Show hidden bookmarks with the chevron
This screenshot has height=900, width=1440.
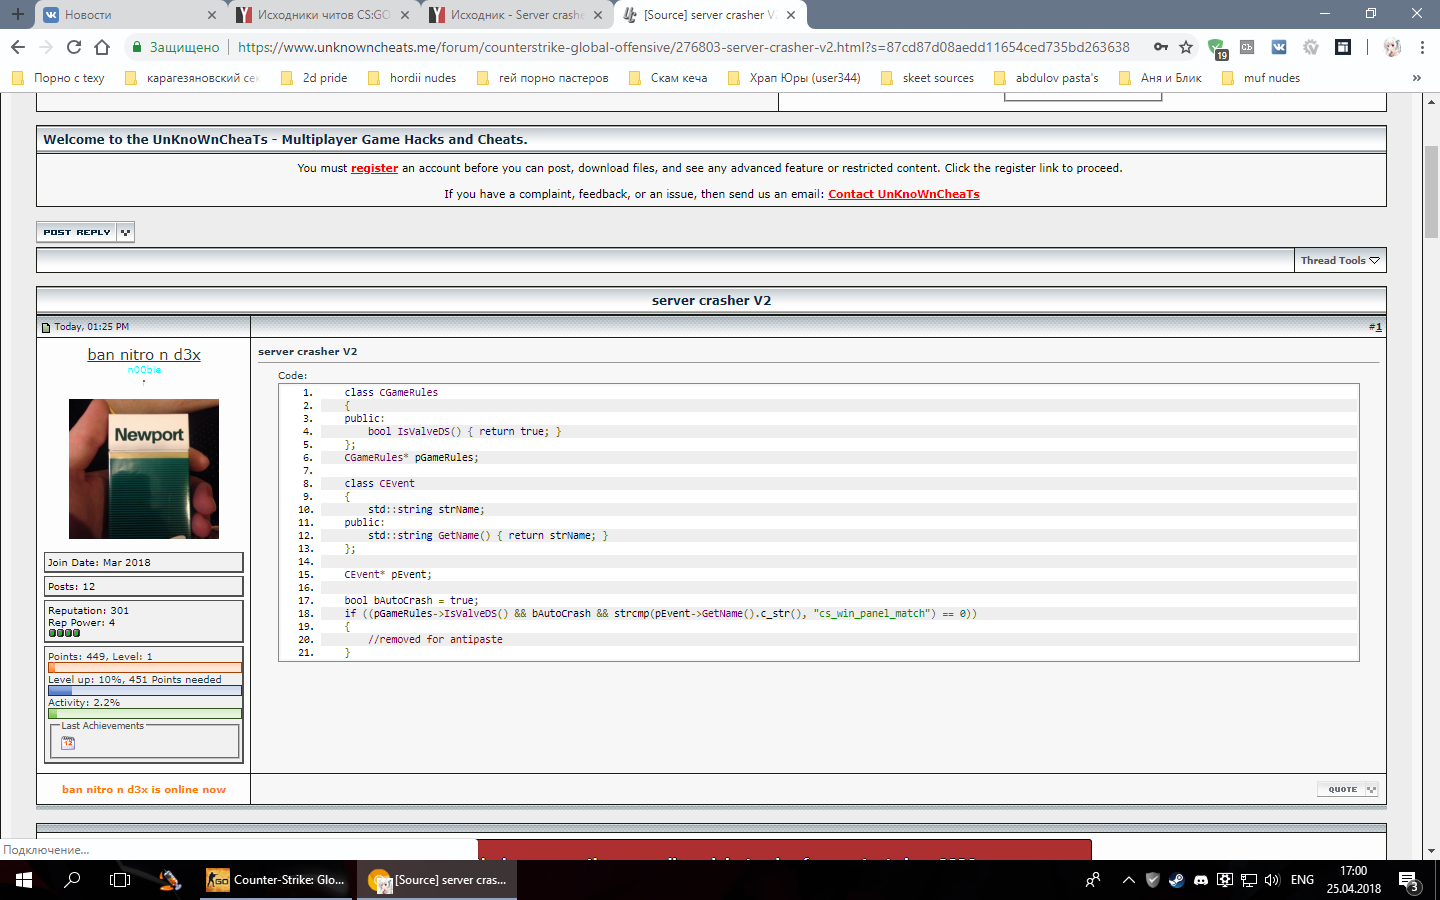1416,78
